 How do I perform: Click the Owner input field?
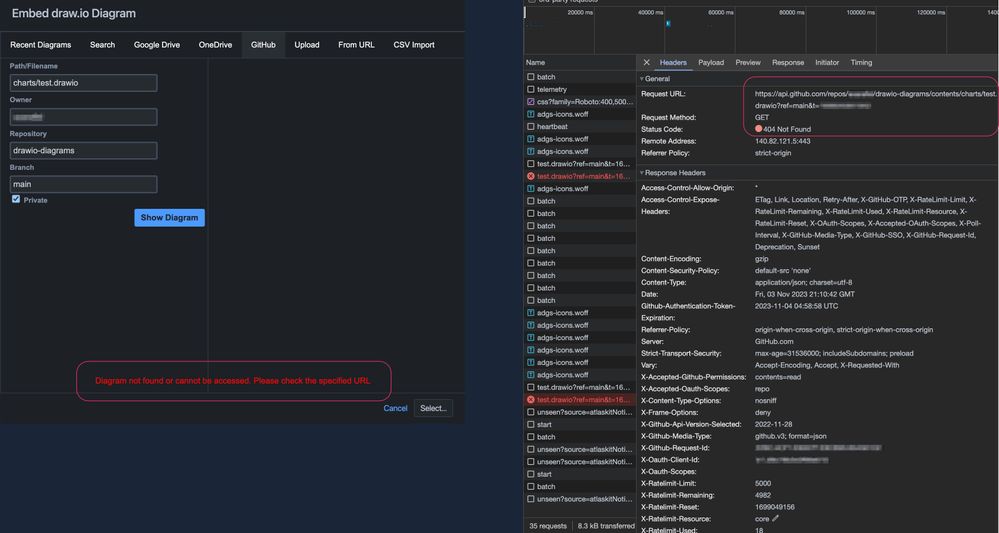(x=83, y=117)
